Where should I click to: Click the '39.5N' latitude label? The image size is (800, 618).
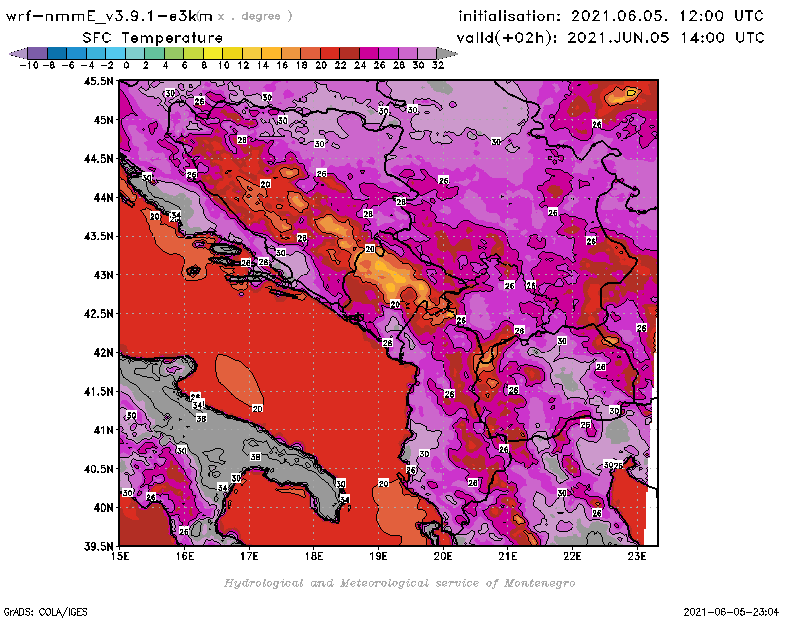pos(98,546)
